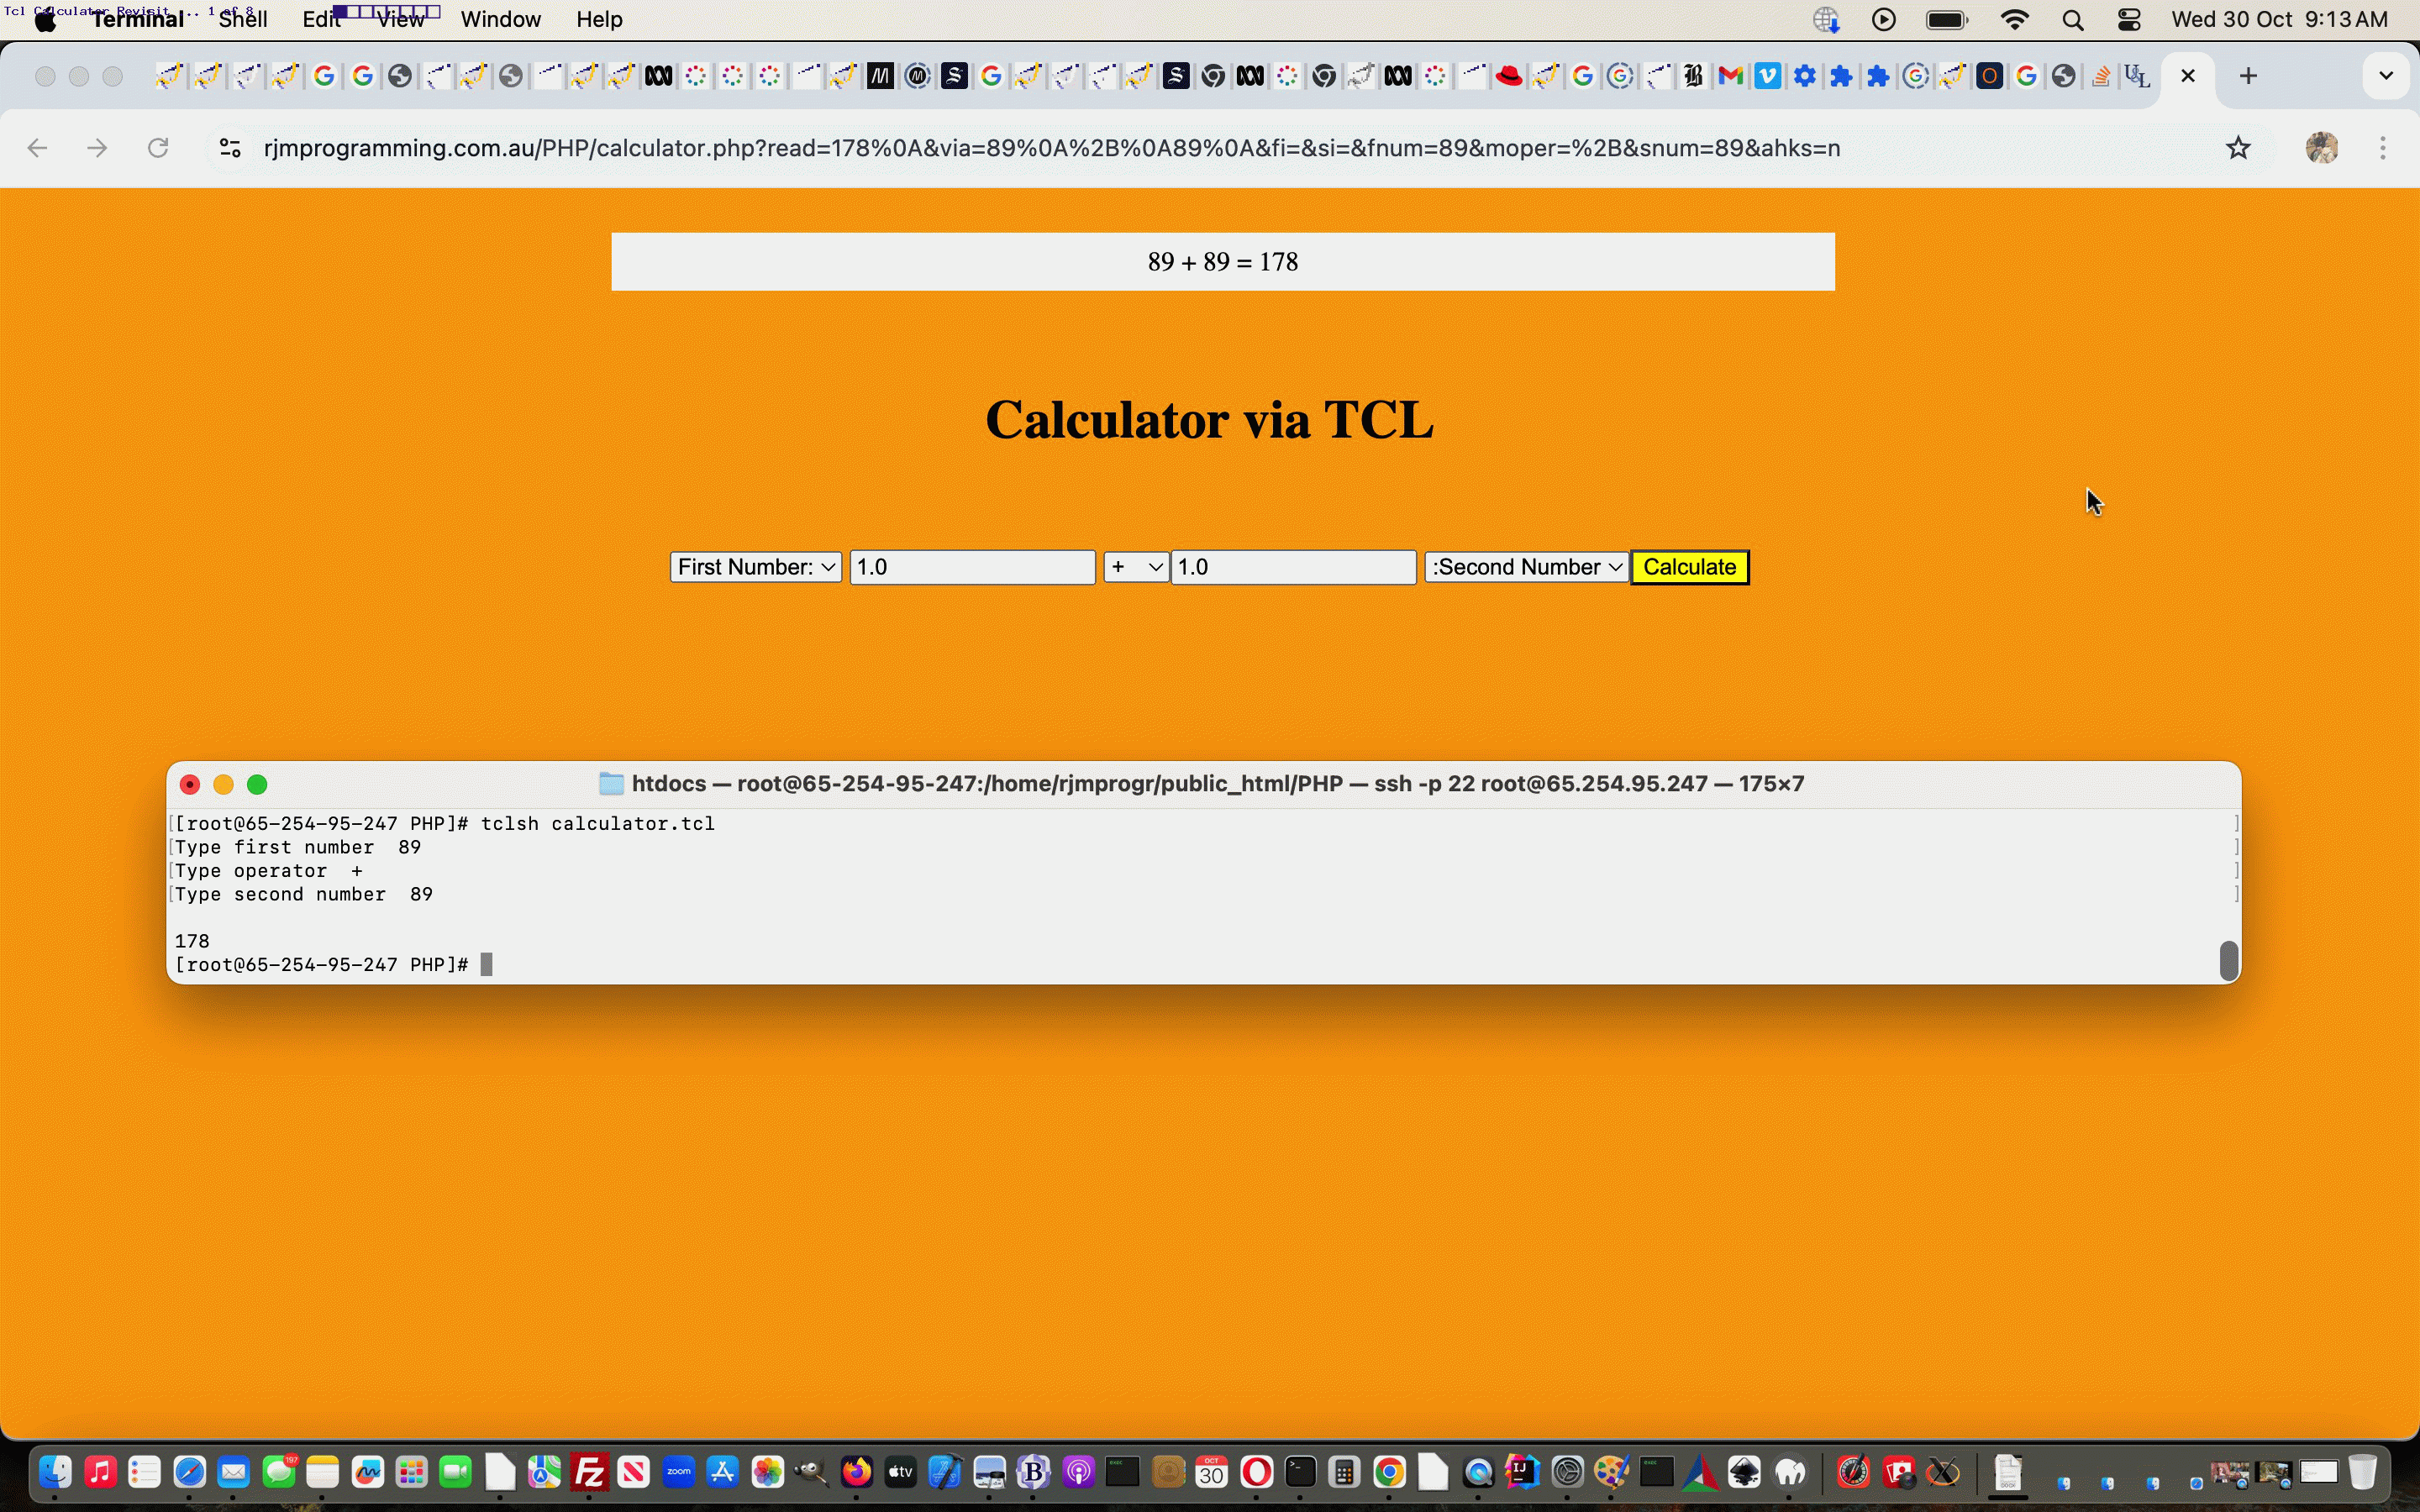Open Maps from the dock
2420x1512 pixels.
[545, 1472]
